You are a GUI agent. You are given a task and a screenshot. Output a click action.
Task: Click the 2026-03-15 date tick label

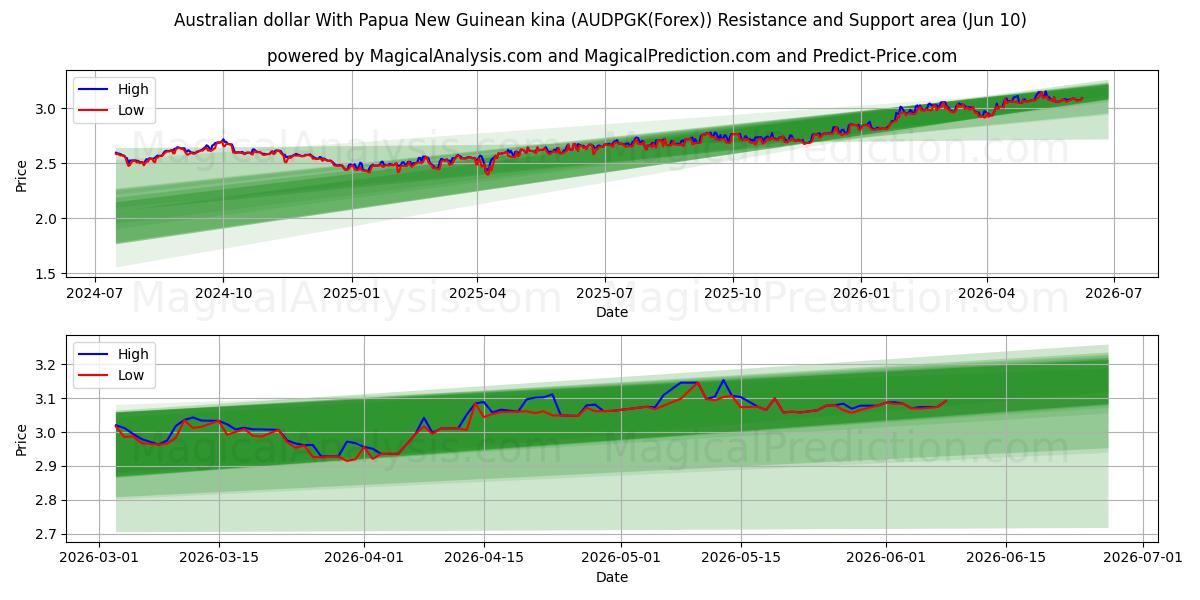tap(219, 558)
